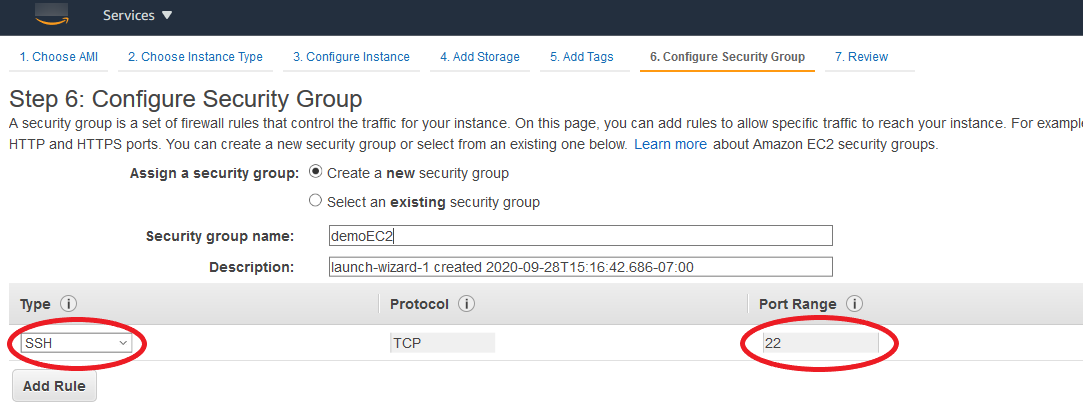Open the Services dropdown menu
This screenshot has width=1083, height=406.
[138, 16]
